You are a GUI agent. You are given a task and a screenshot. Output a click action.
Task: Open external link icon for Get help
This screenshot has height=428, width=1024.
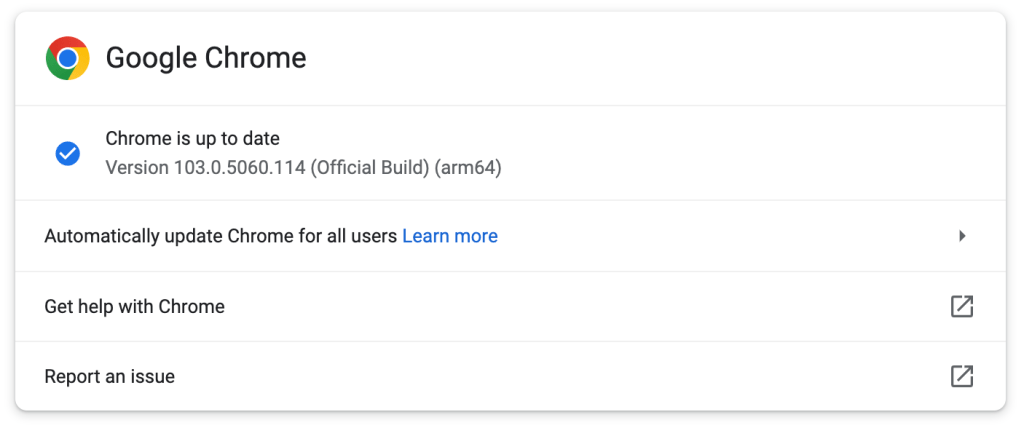(x=961, y=306)
